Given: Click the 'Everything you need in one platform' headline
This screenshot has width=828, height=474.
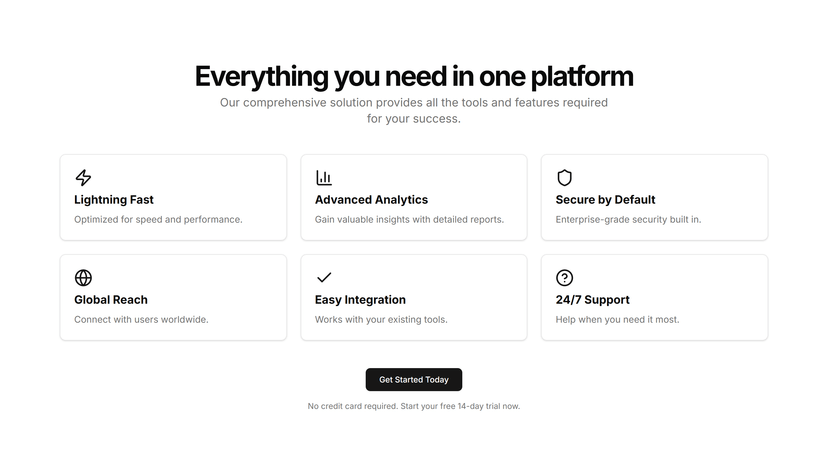Looking at the screenshot, I should tap(414, 76).
